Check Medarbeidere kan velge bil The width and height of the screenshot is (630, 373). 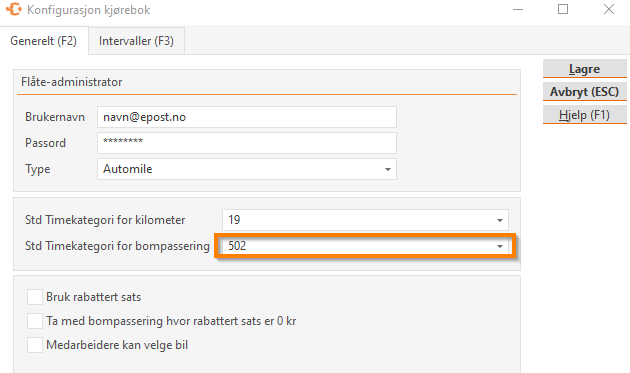(x=35, y=345)
